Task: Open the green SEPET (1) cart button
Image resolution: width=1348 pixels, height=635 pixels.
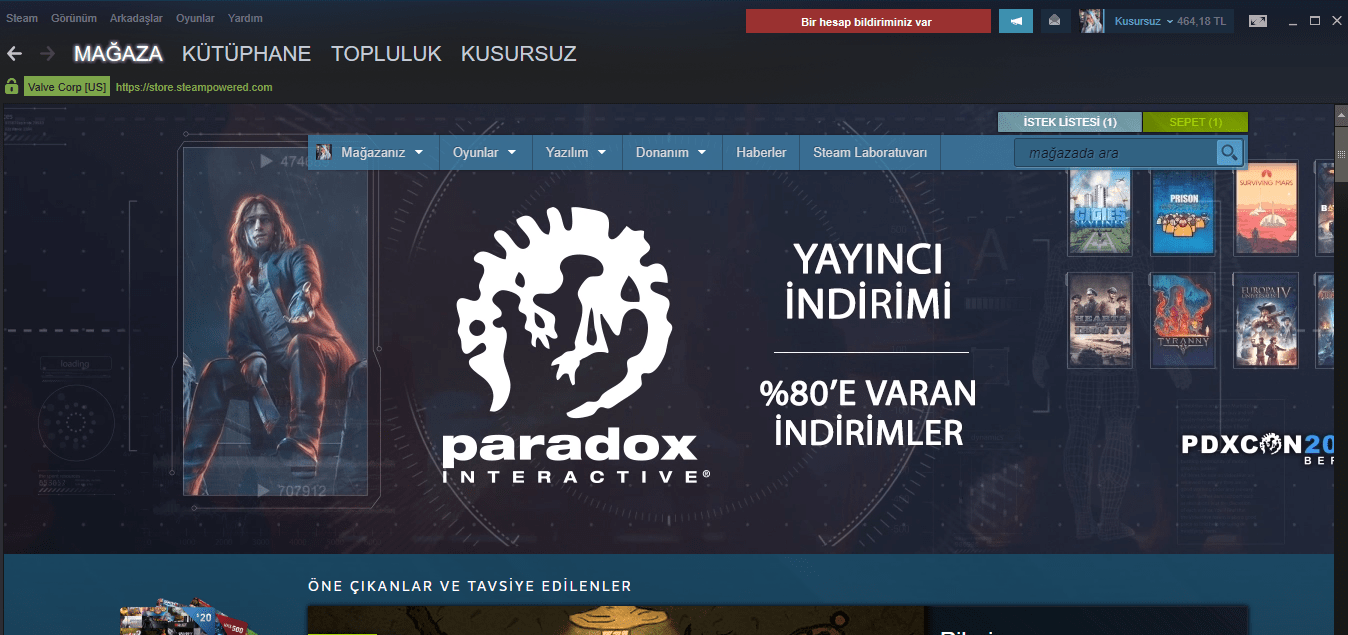Action: click(x=1196, y=122)
